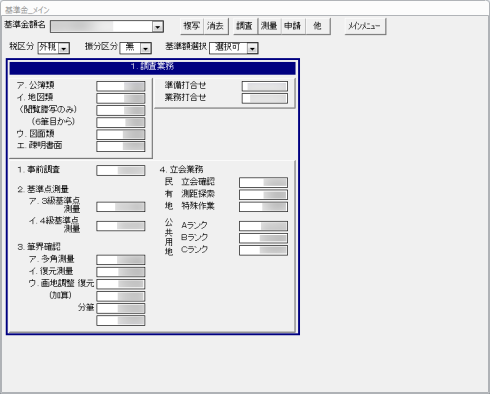Open the 調査 section button
Viewport: 490px width, 394px height.
click(245, 26)
